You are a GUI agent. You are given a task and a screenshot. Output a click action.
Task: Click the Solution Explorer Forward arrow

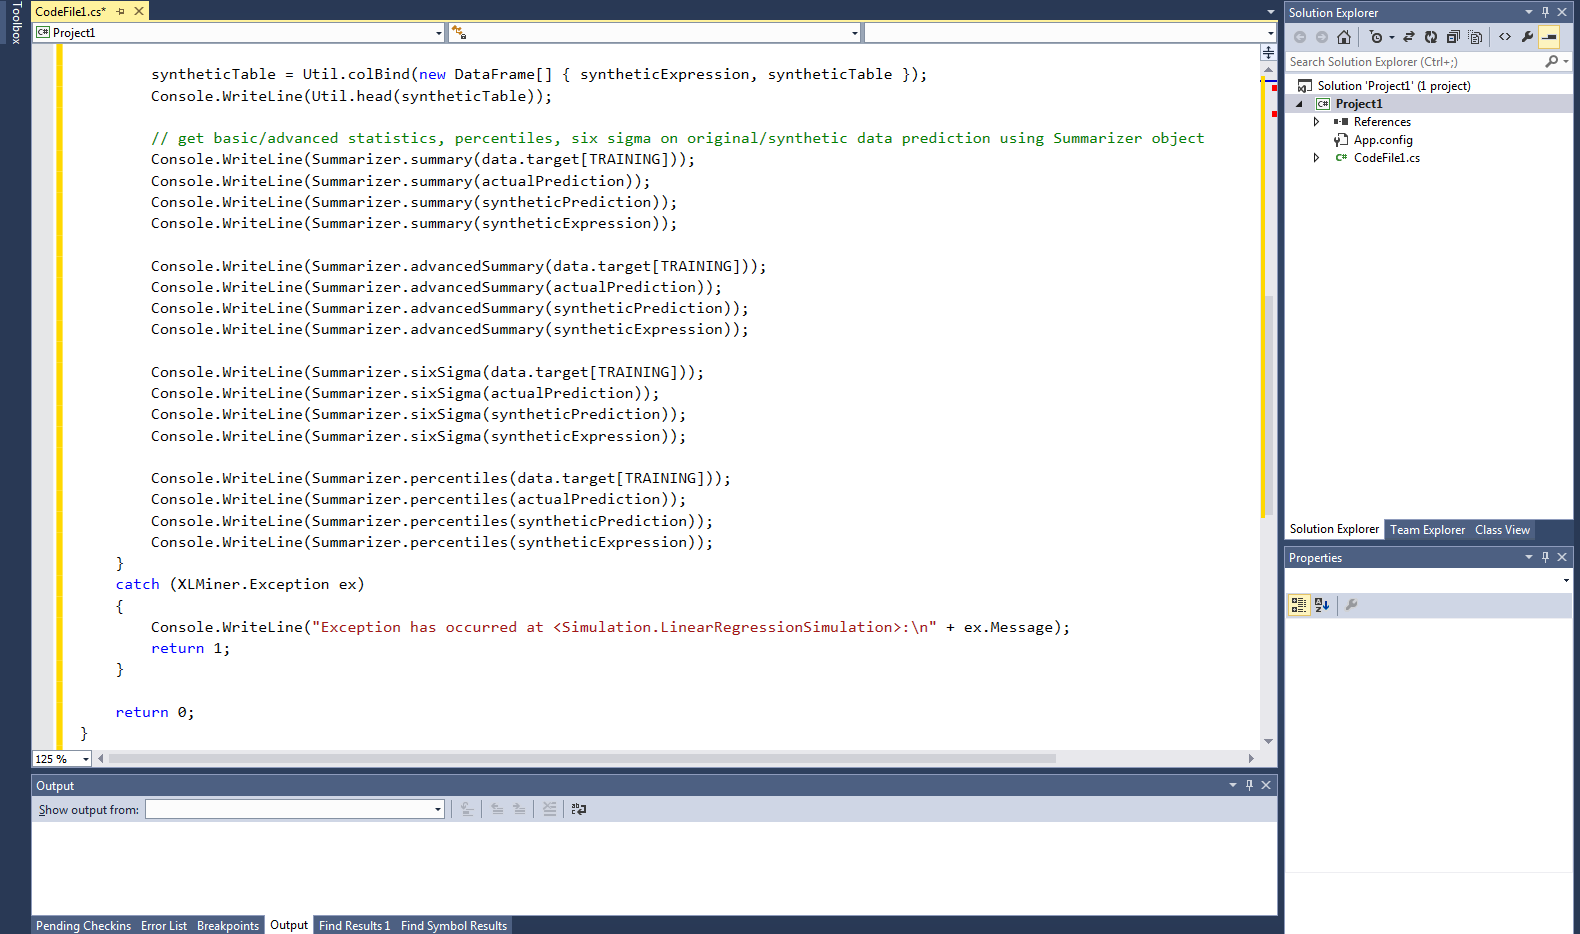(x=1322, y=37)
